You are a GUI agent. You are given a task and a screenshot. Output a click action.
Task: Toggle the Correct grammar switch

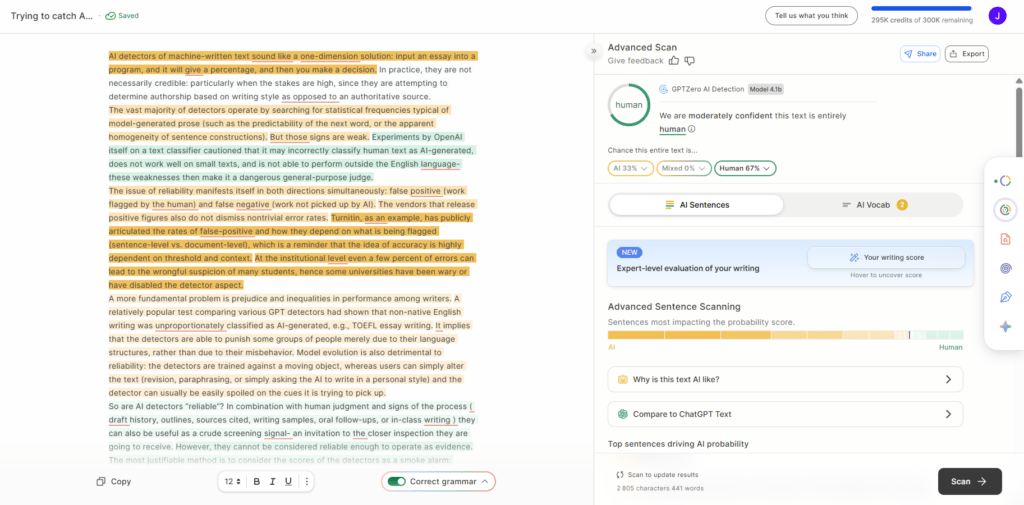(397, 481)
